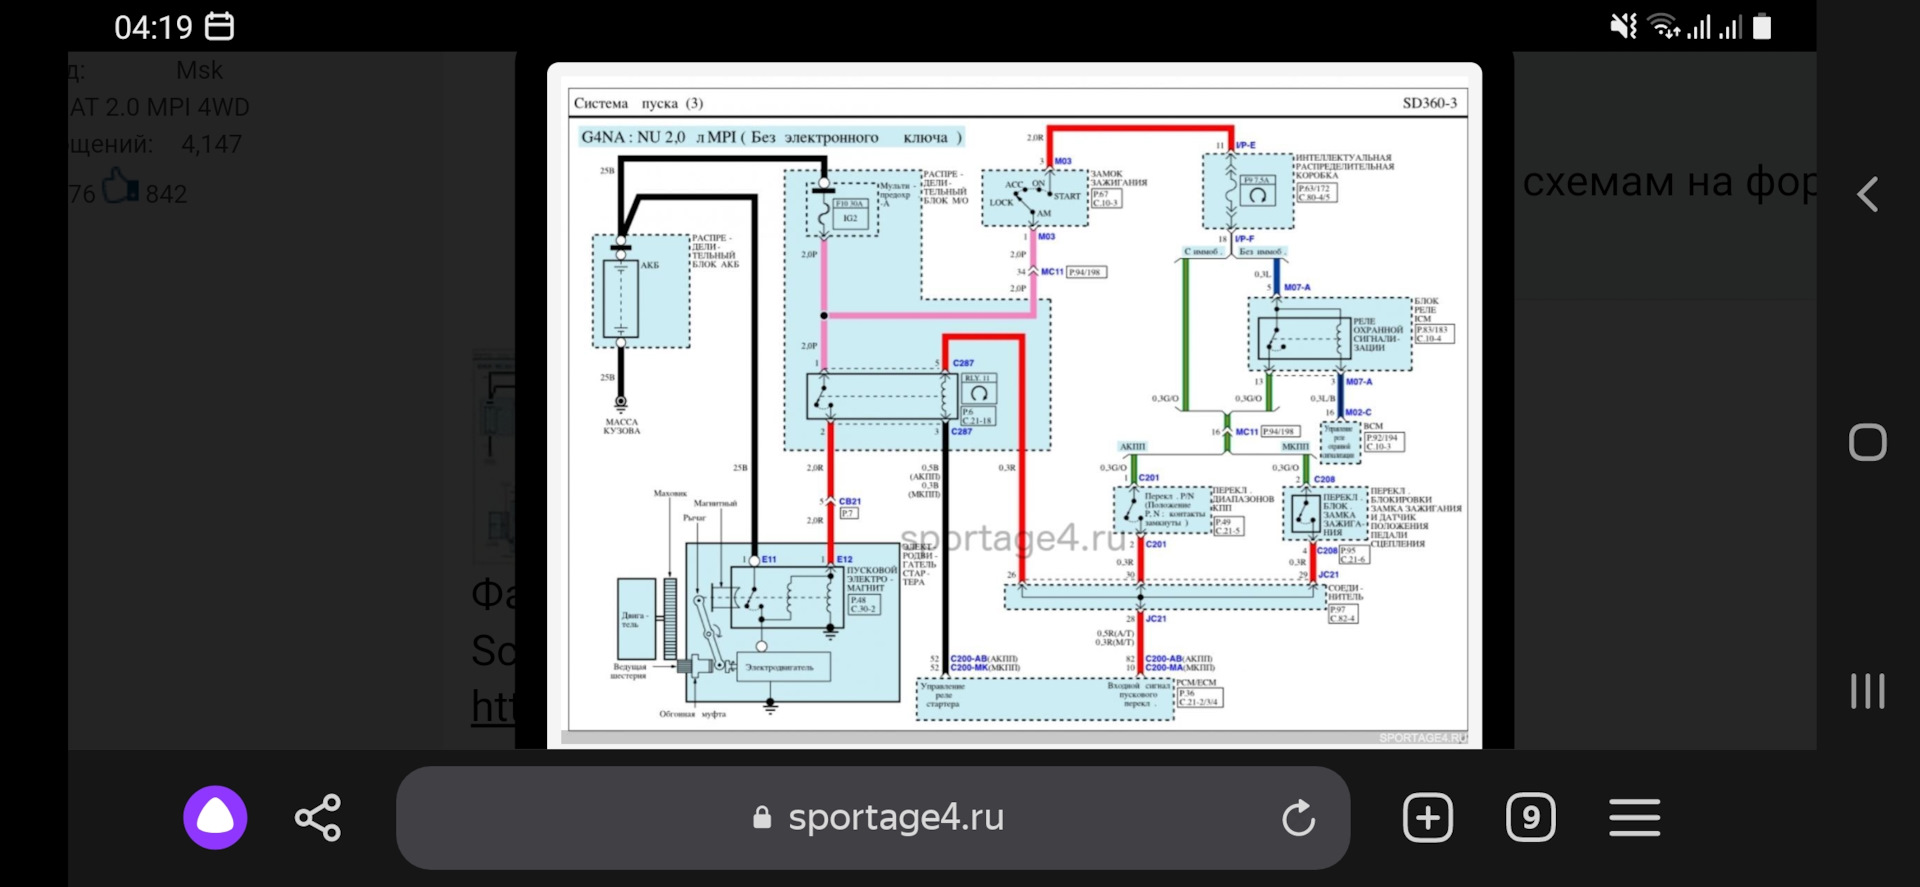Open a new tab with plus icon
The height and width of the screenshot is (887, 1920).
(x=1427, y=817)
